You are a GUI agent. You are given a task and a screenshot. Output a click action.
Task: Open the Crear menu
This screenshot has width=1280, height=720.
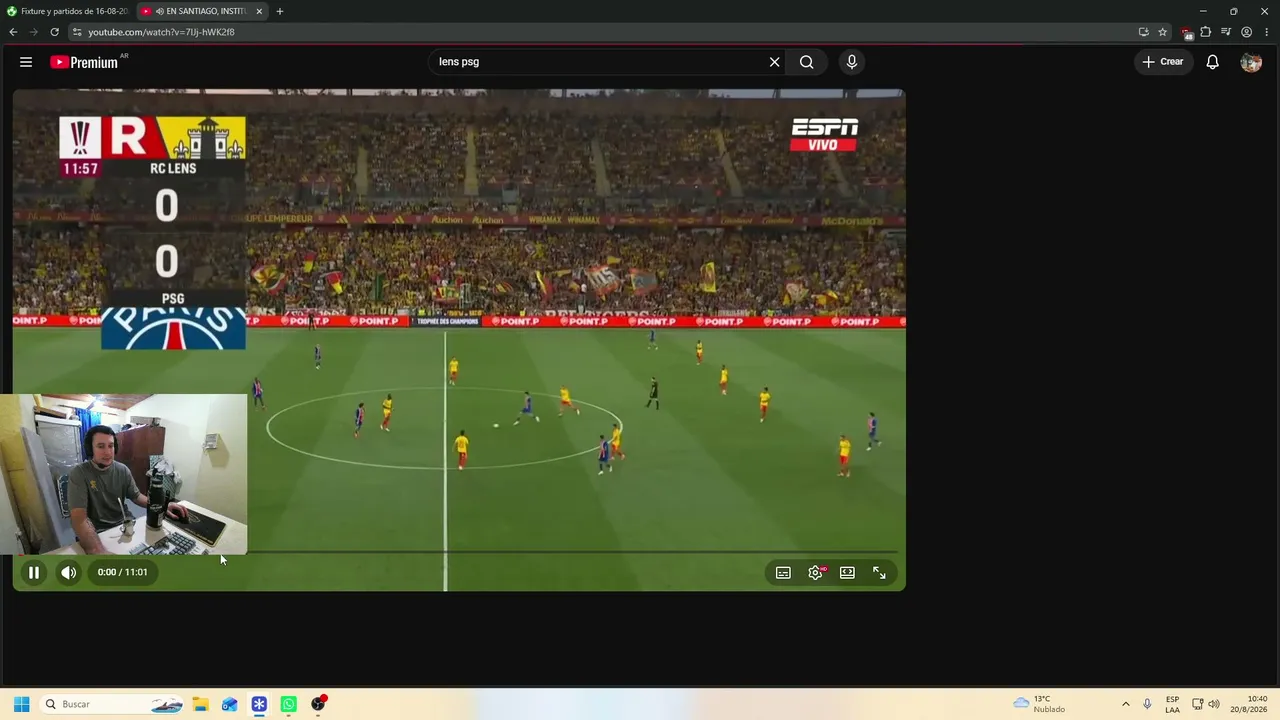[x=1163, y=62]
